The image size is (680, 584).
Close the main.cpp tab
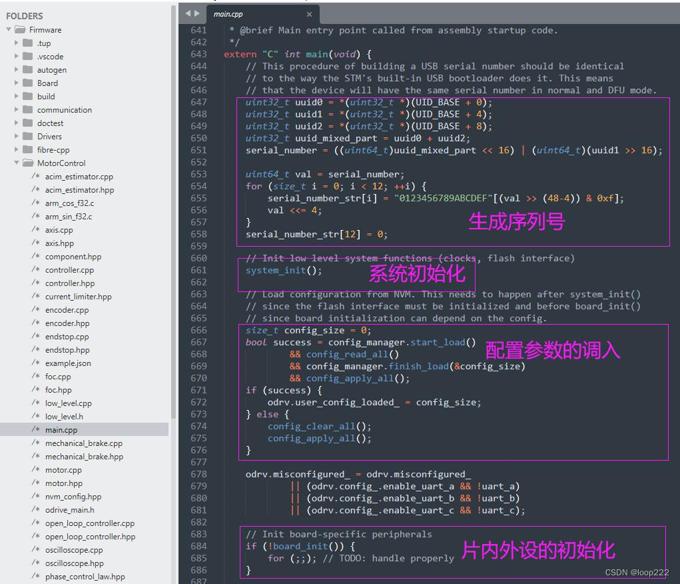click(x=309, y=14)
